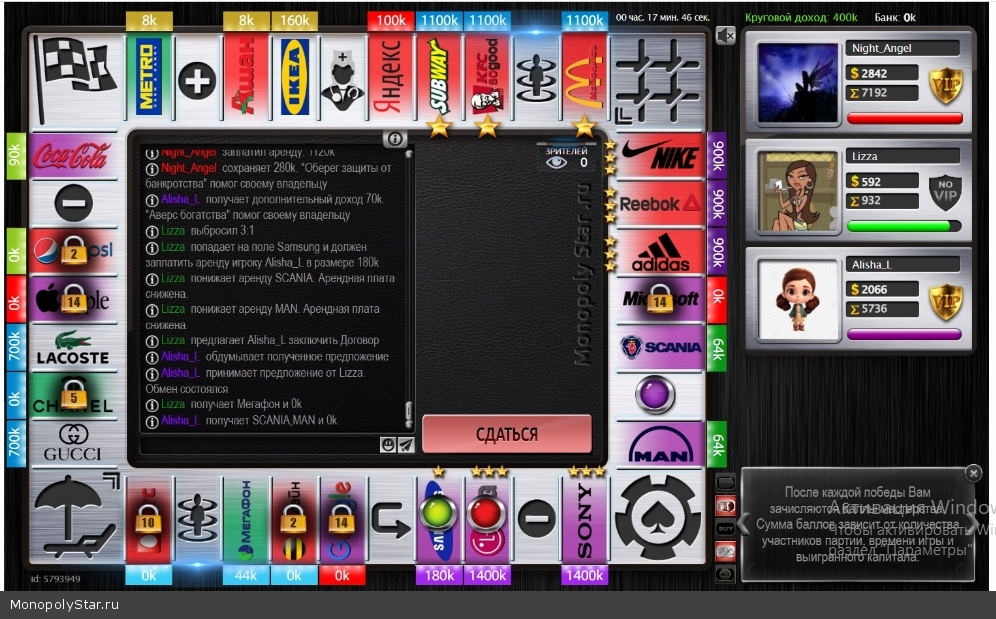
Task: Open Lizza's avatar picture
Action: click(798, 191)
